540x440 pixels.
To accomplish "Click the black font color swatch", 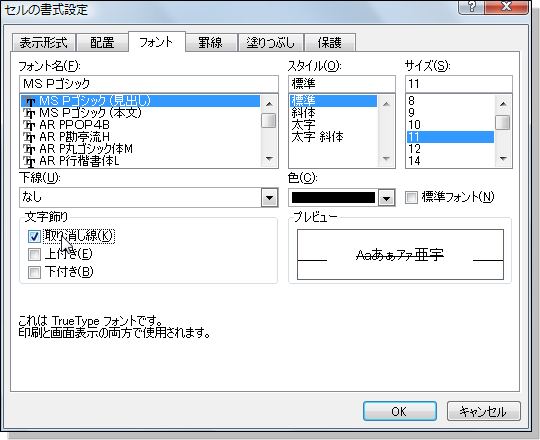I will (x=333, y=198).
